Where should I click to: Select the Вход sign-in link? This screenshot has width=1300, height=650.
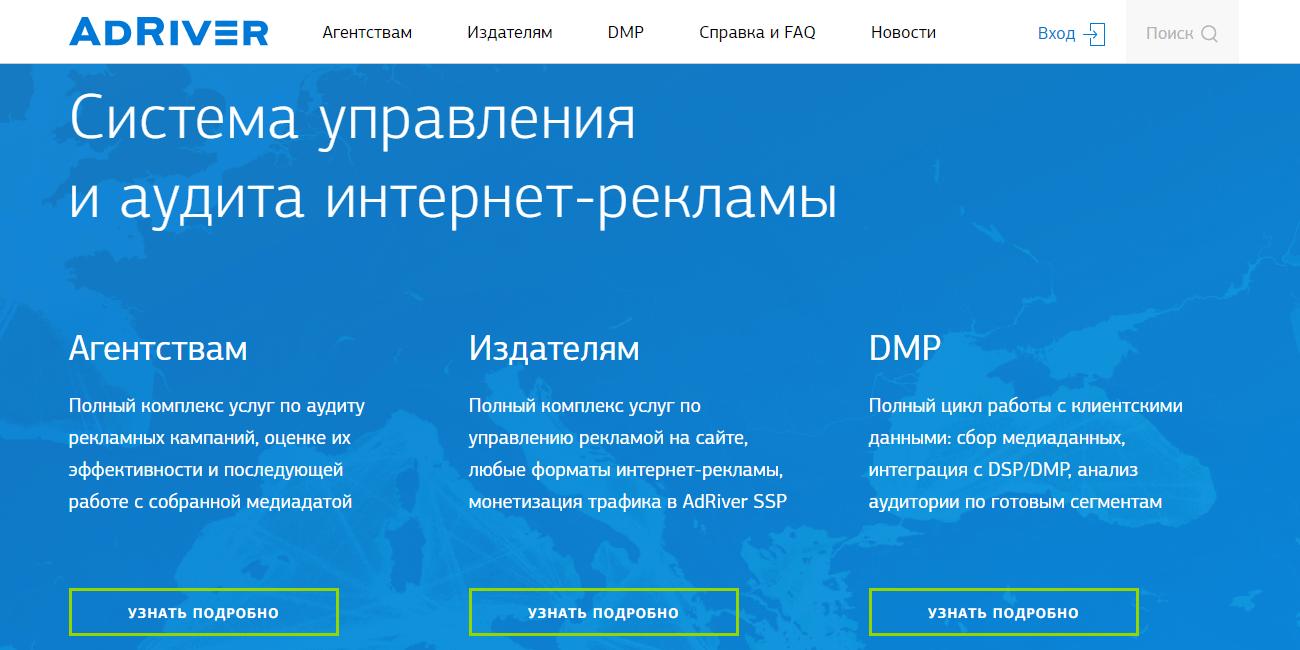click(x=1058, y=33)
